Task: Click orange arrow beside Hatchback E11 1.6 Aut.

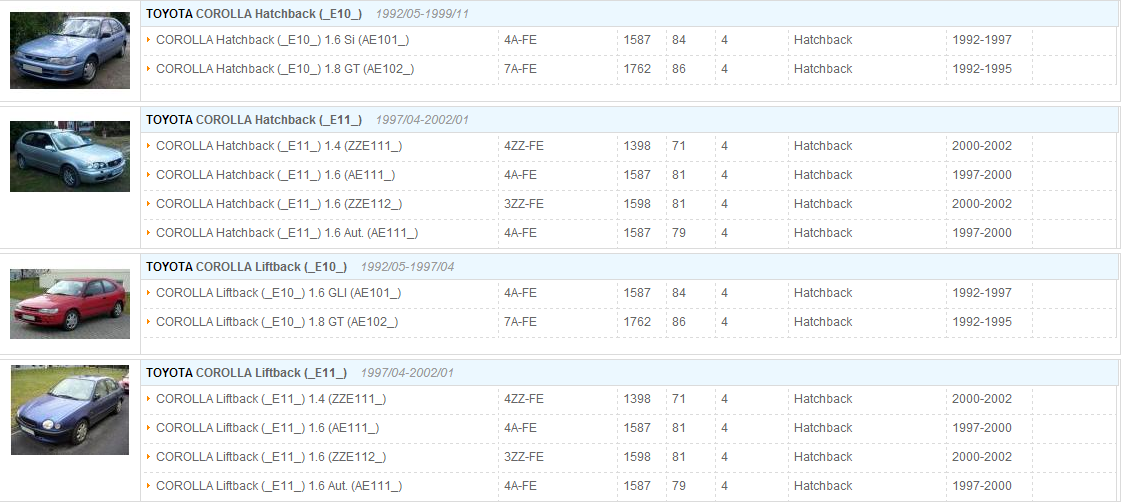Action: [149, 233]
